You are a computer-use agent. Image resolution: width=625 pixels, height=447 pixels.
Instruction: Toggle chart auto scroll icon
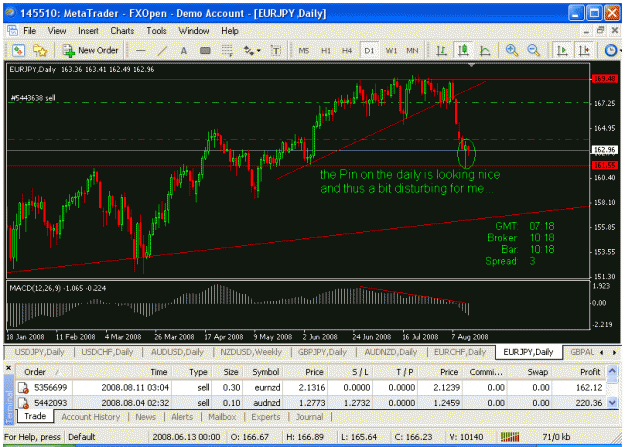coord(562,51)
